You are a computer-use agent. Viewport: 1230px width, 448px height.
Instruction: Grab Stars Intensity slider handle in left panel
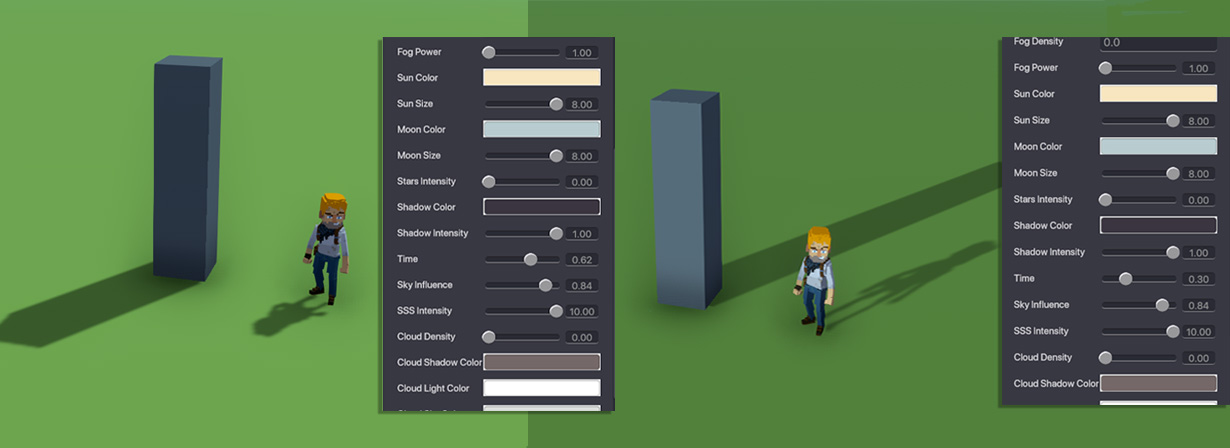489,182
